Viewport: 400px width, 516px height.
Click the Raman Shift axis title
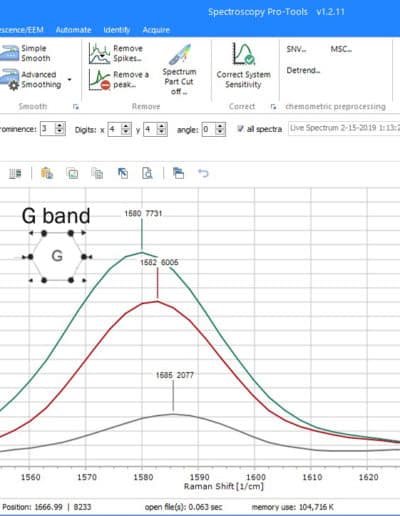click(x=224, y=486)
